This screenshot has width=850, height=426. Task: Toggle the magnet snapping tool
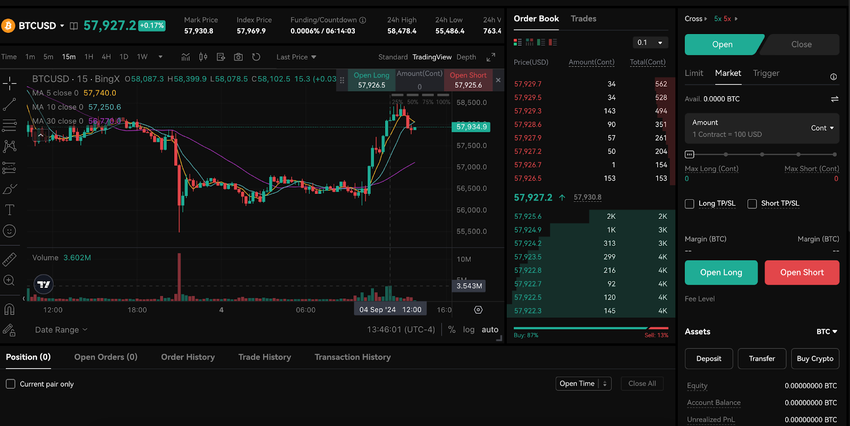(10, 309)
